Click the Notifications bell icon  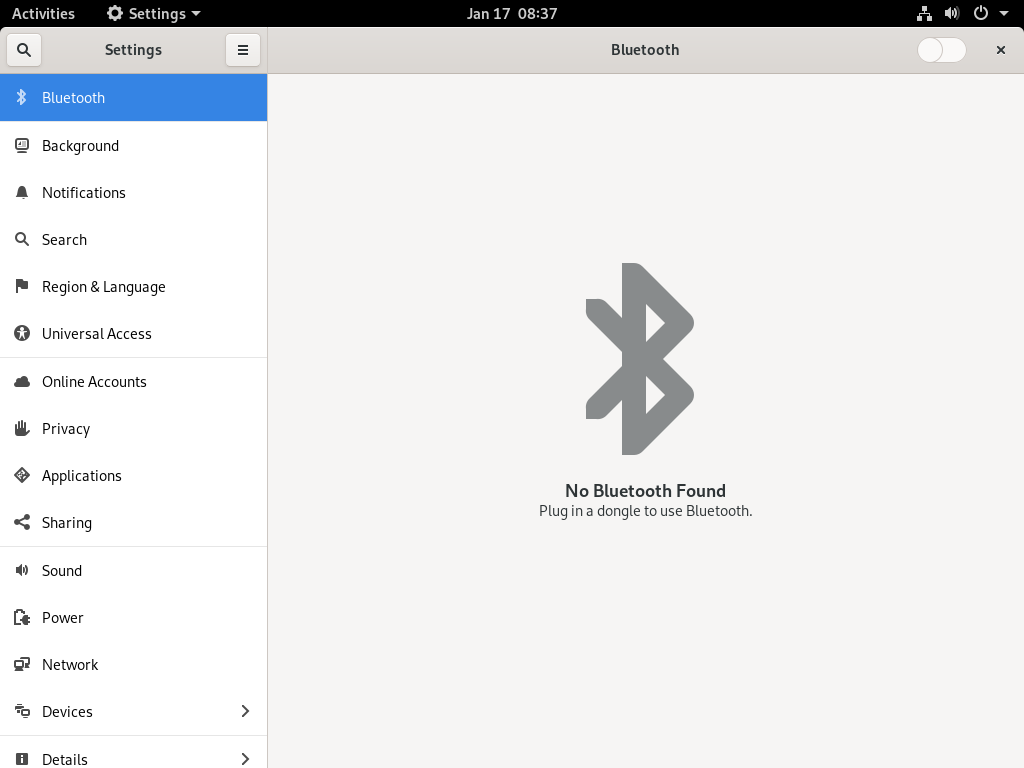pos(22,193)
